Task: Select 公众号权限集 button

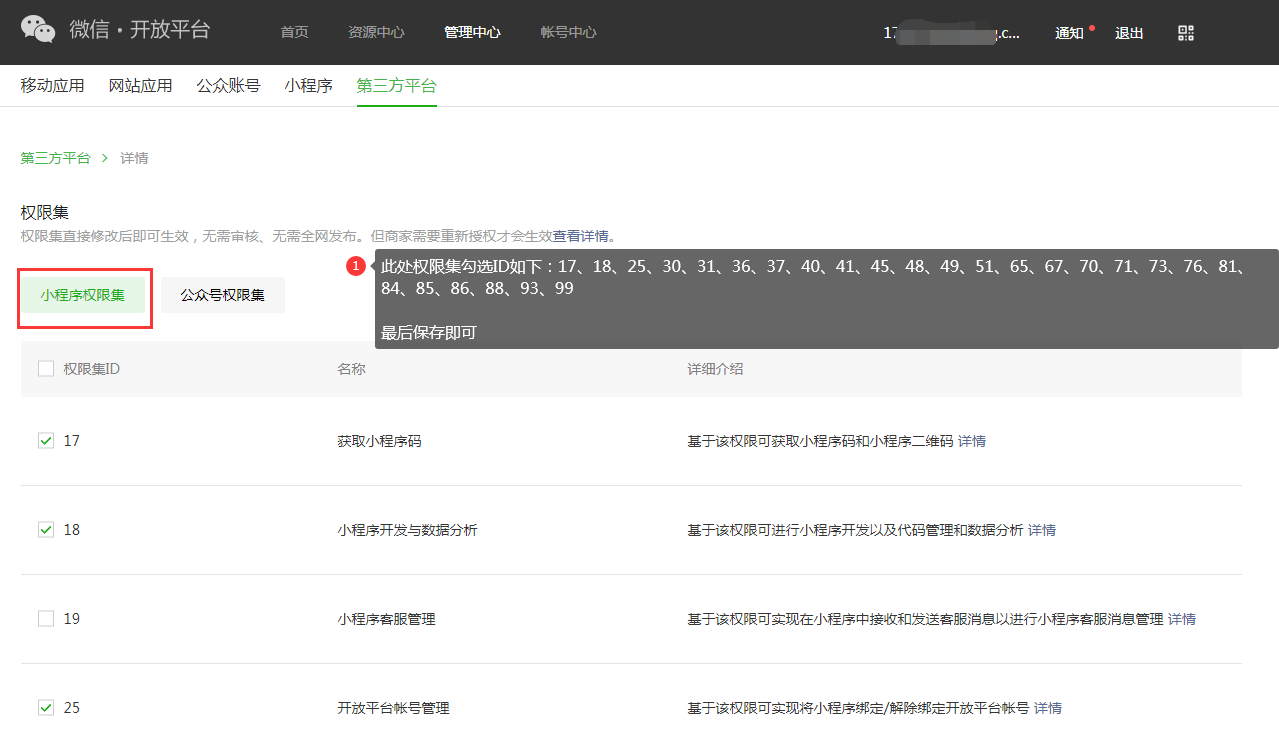Action: pyautogui.click(x=223, y=295)
